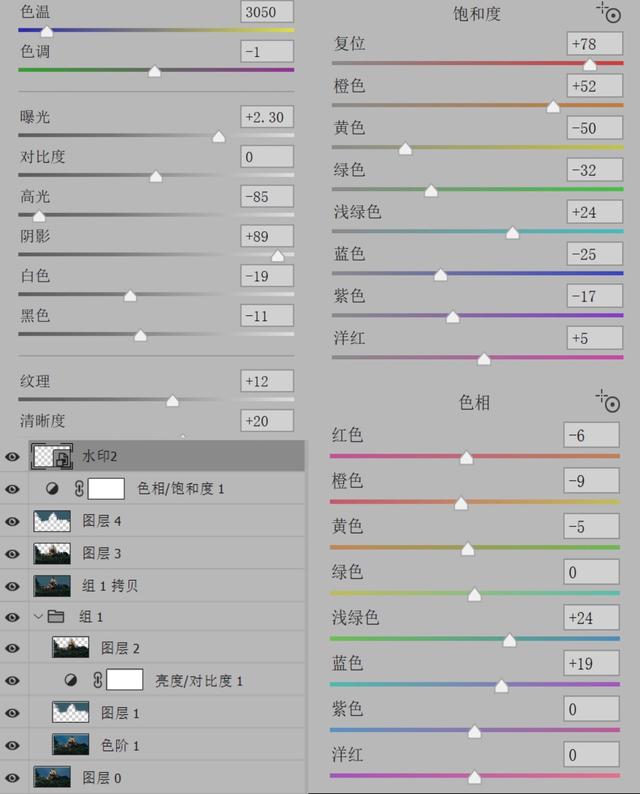Click the 黑色 value field -11
The image size is (640, 794).
point(267,315)
